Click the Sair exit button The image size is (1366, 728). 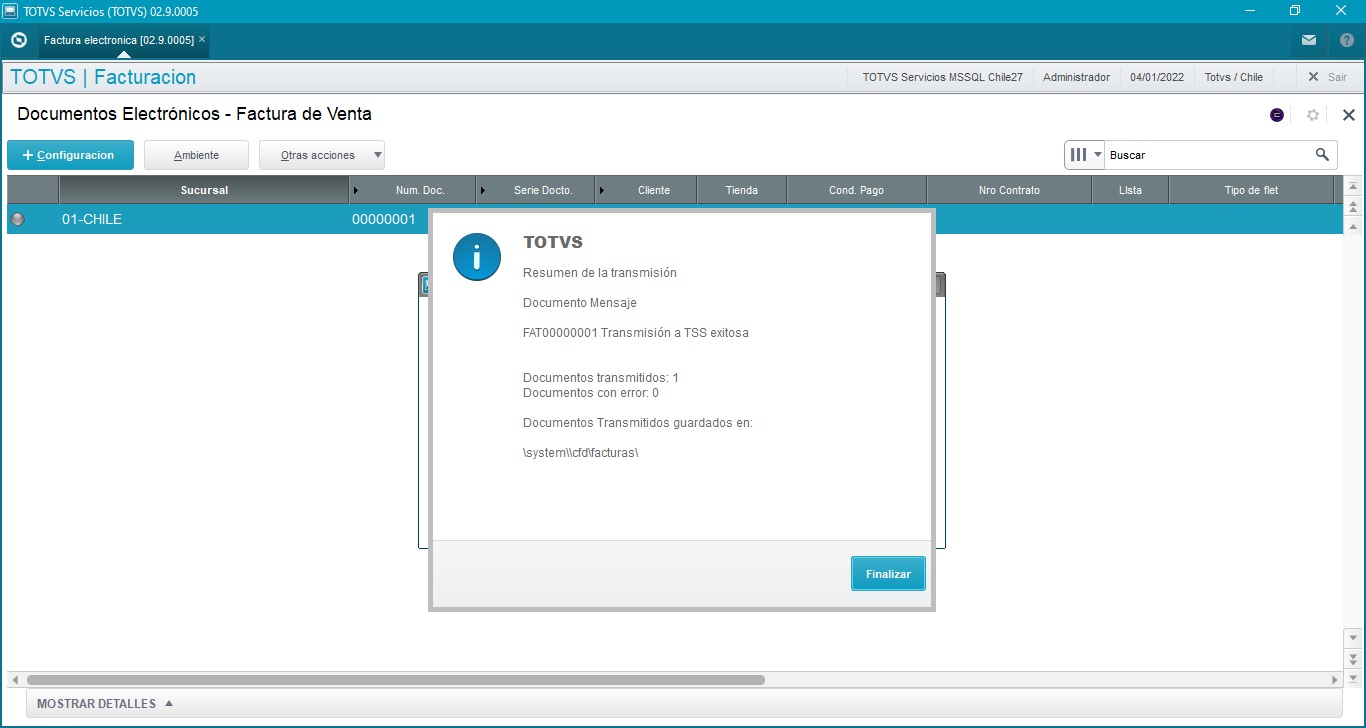click(1327, 77)
